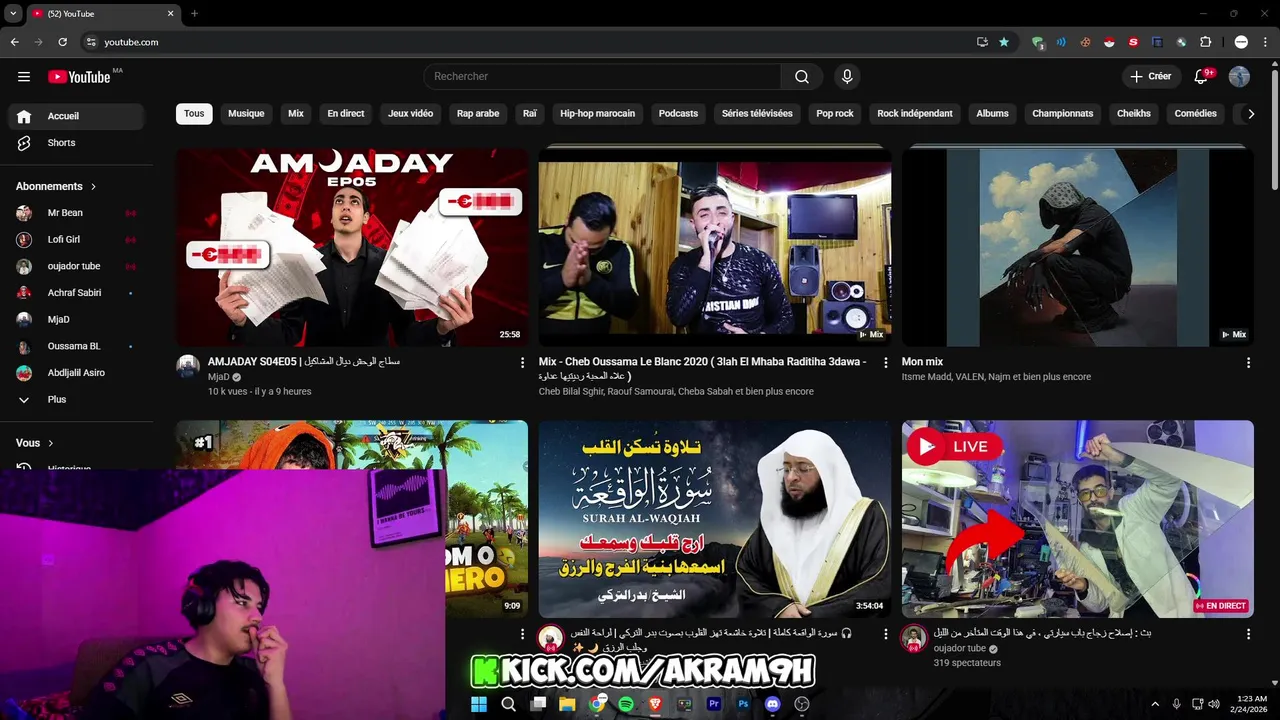The height and width of the screenshot is (720, 1280).
Task: Open Spotify from the taskbar
Action: coord(626,704)
